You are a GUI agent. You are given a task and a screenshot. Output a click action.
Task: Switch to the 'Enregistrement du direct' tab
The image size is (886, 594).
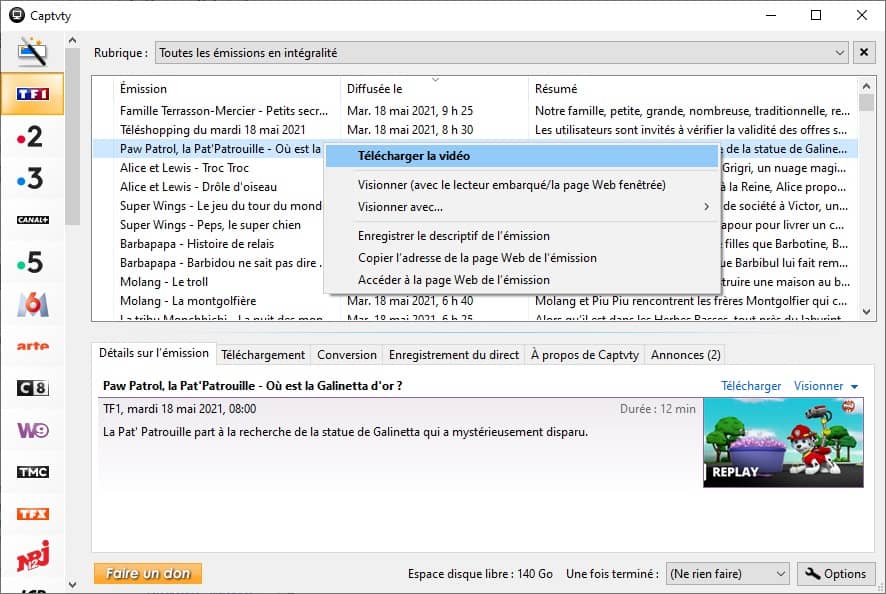click(x=453, y=355)
